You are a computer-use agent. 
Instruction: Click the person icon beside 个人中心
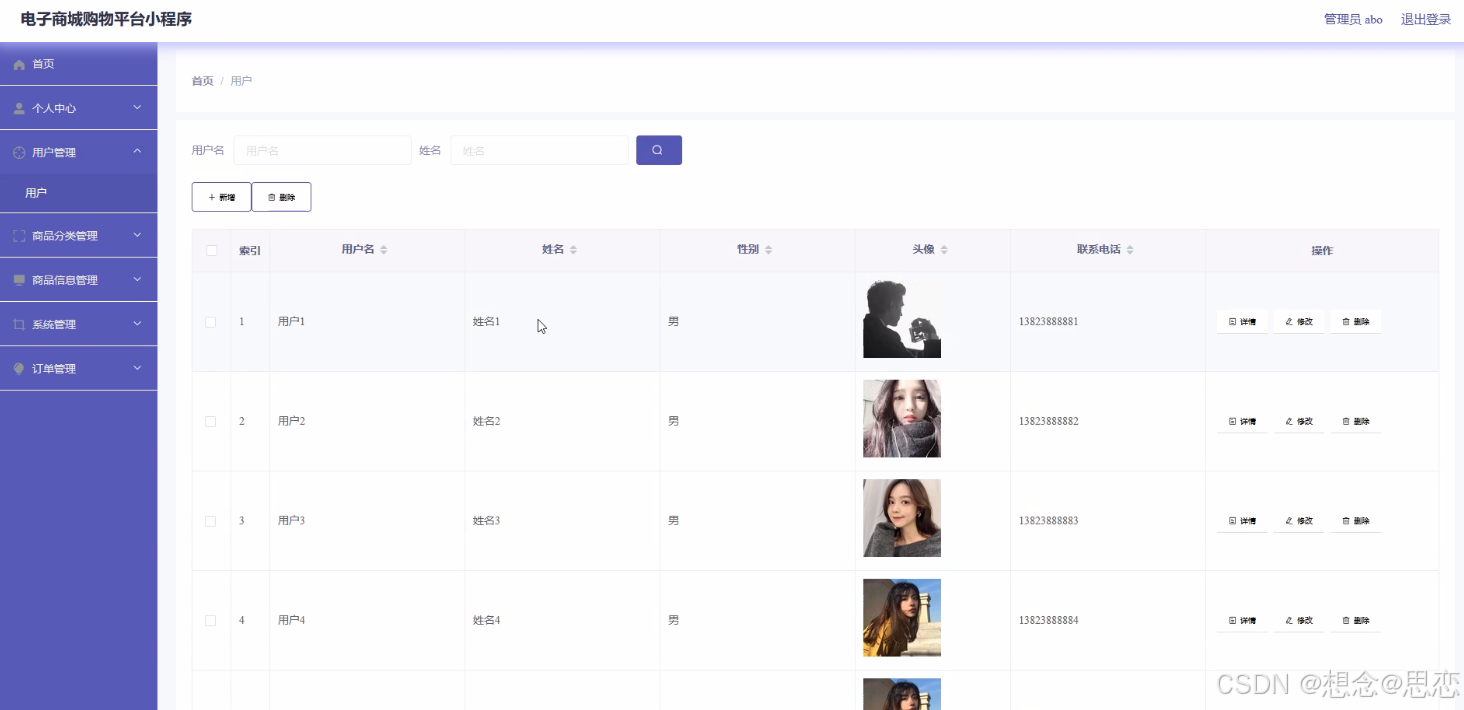coord(19,108)
